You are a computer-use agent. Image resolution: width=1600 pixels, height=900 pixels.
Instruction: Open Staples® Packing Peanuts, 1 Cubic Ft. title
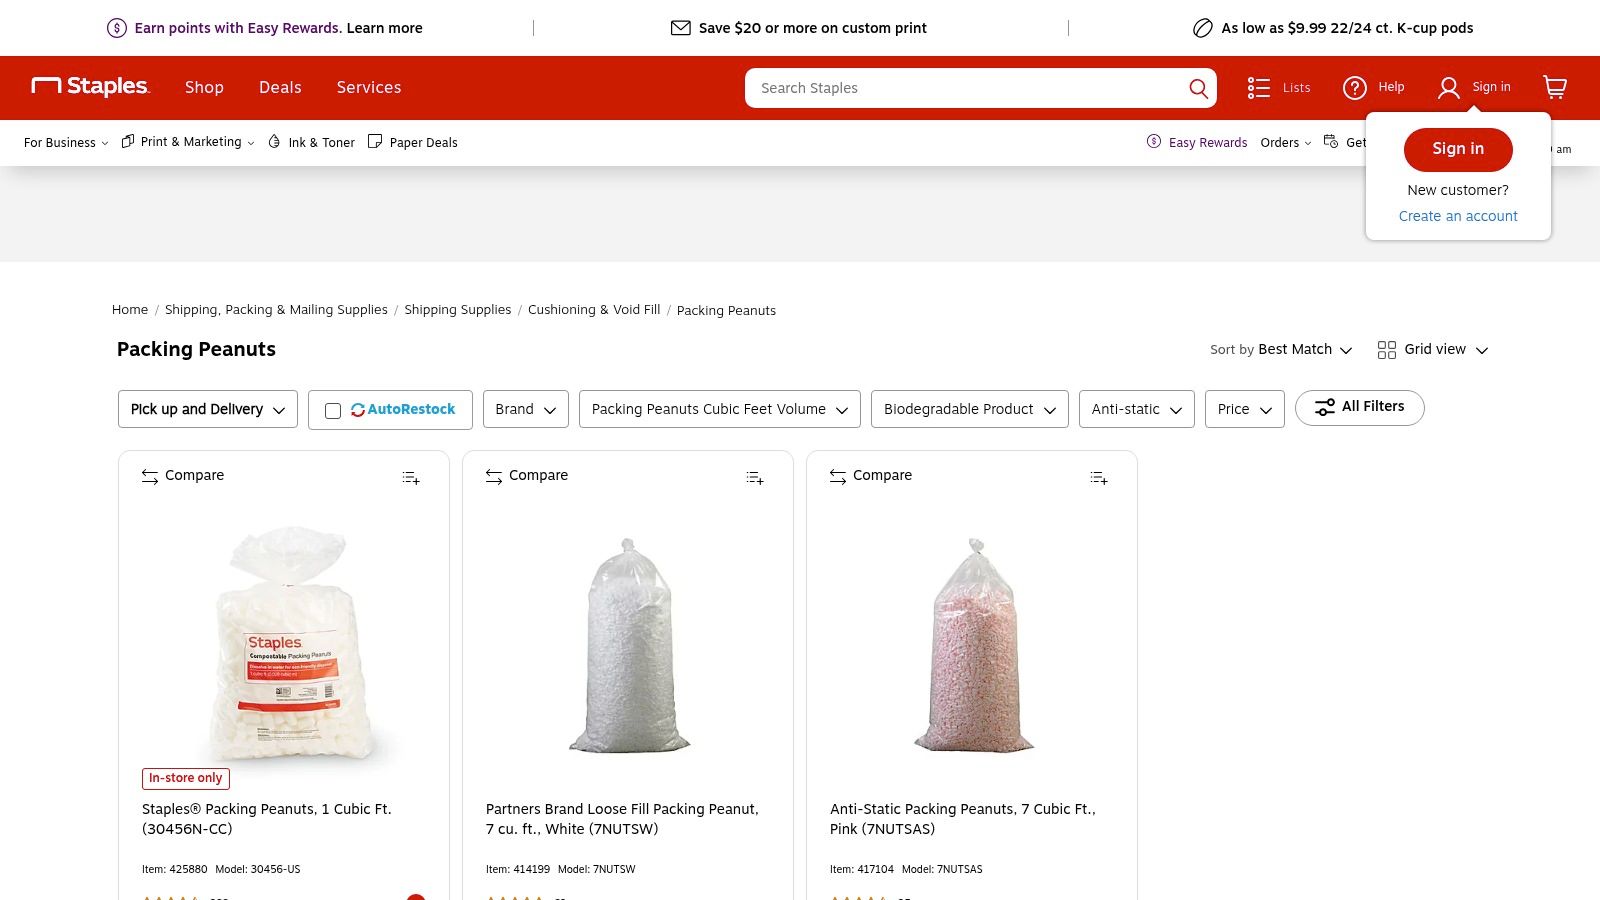pos(267,819)
